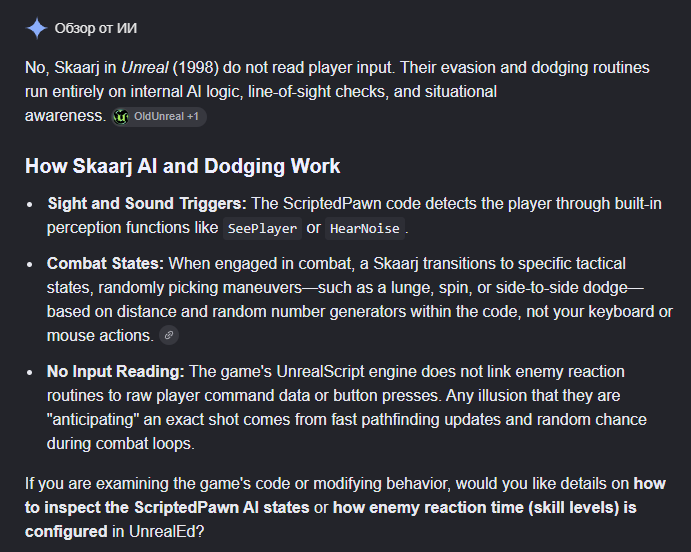This screenshot has height=552, width=691.
Task: Select the SeePlayer code snippet
Action: click(262, 228)
